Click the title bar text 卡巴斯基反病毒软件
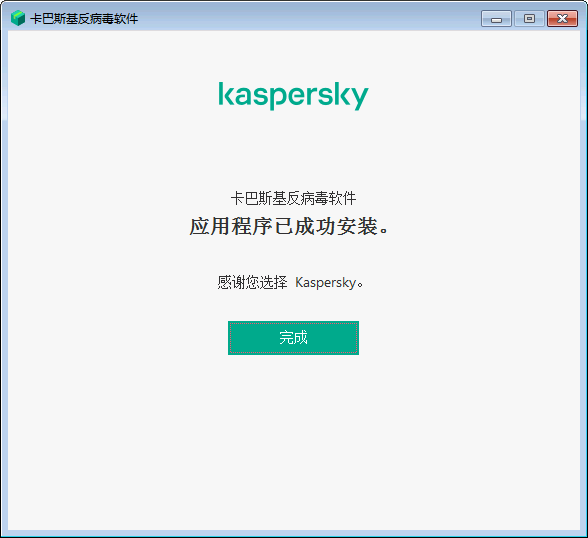 click(x=84, y=19)
